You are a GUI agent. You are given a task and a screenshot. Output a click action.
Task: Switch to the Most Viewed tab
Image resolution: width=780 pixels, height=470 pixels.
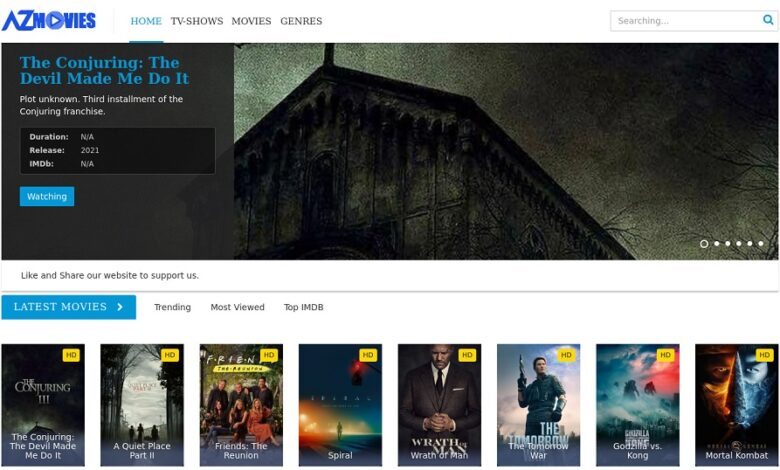[x=237, y=307]
